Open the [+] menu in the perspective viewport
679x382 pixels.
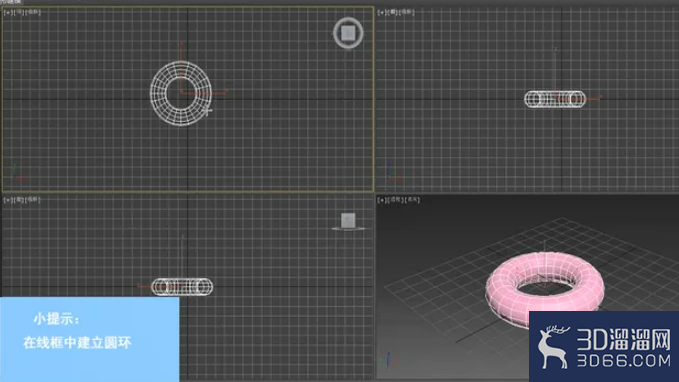[x=382, y=200]
